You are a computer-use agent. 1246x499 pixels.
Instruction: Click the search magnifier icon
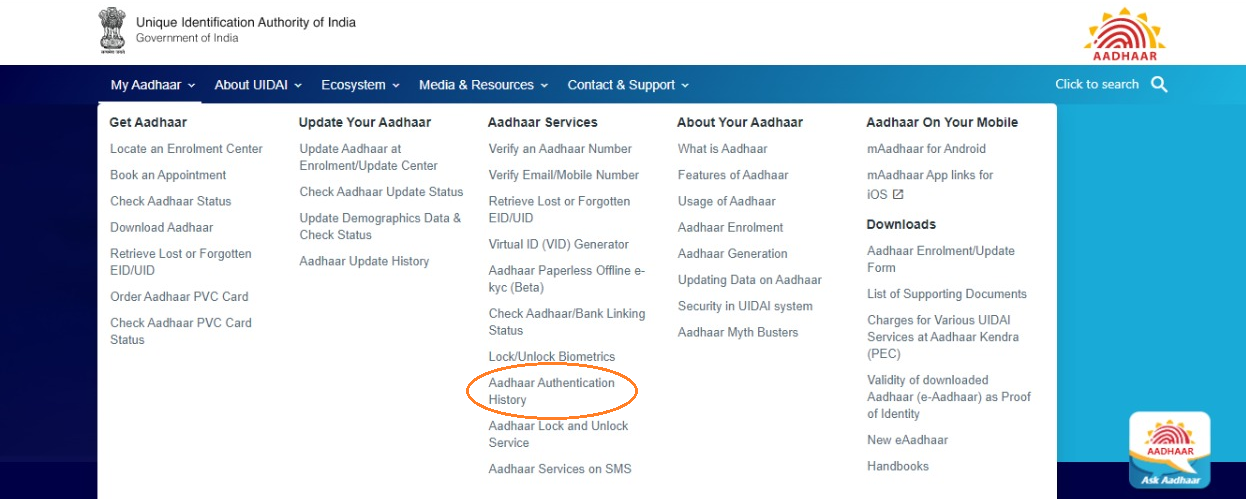(1159, 85)
